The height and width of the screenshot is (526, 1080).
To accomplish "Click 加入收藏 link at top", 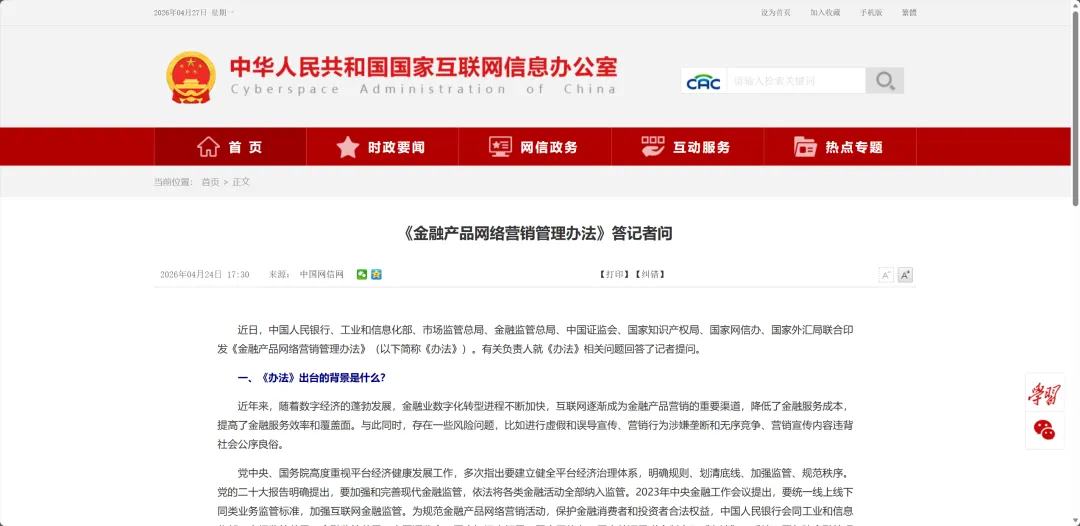I will click(x=825, y=12).
